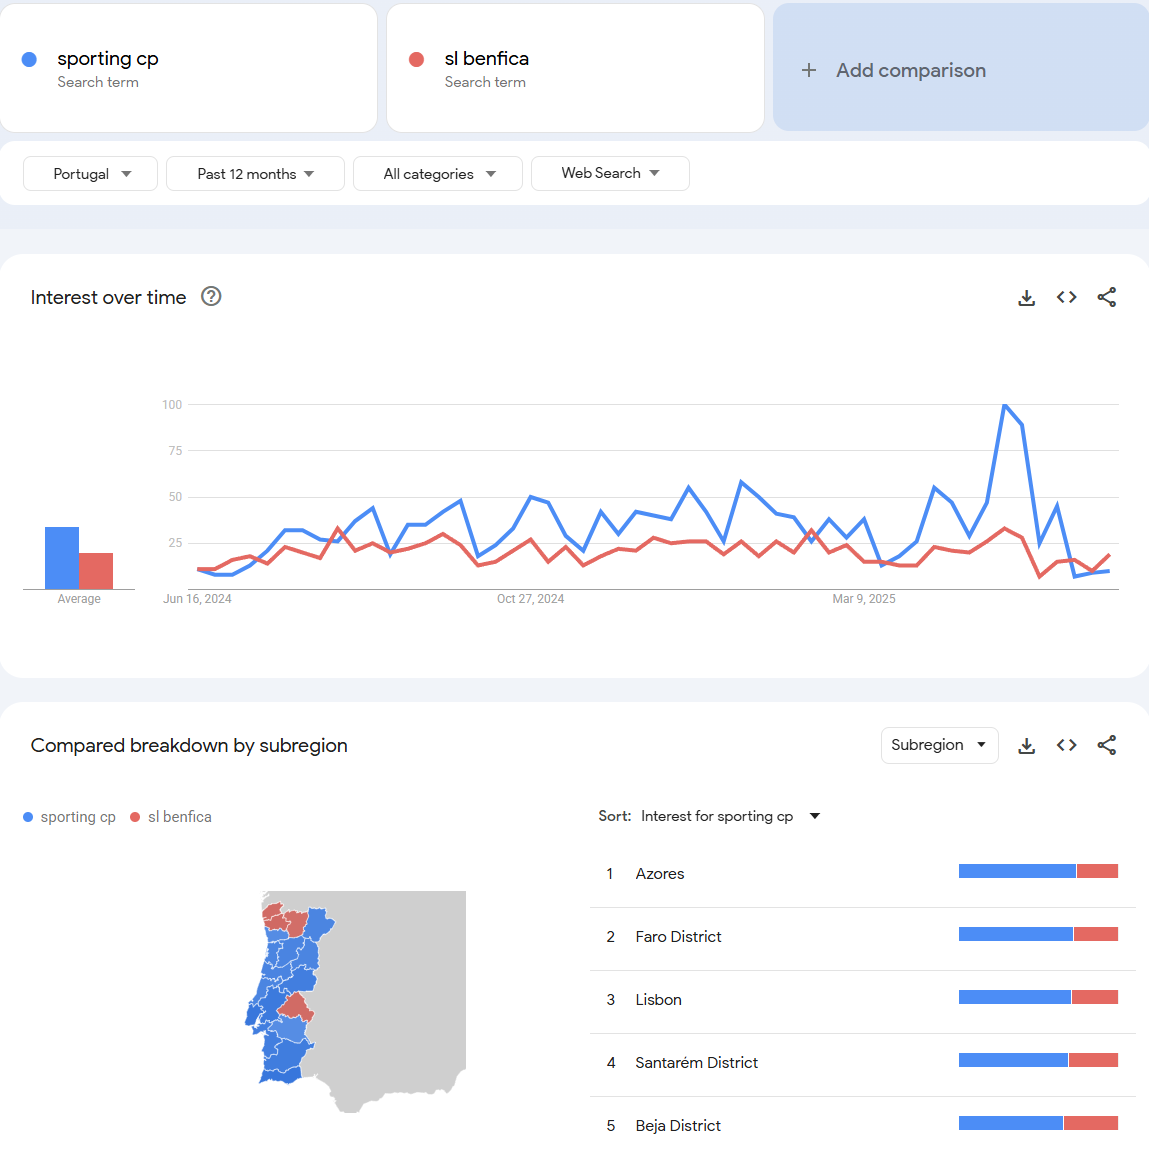Share the Interest over time chart

(1106, 298)
